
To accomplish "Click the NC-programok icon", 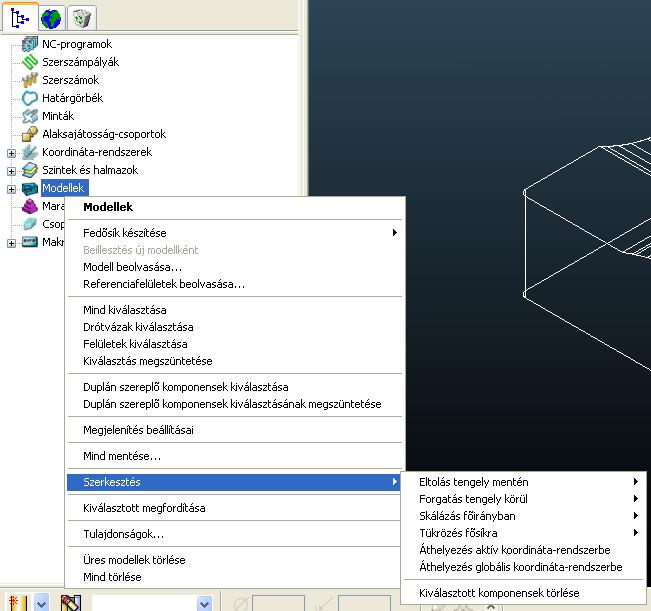I will click(x=29, y=44).
